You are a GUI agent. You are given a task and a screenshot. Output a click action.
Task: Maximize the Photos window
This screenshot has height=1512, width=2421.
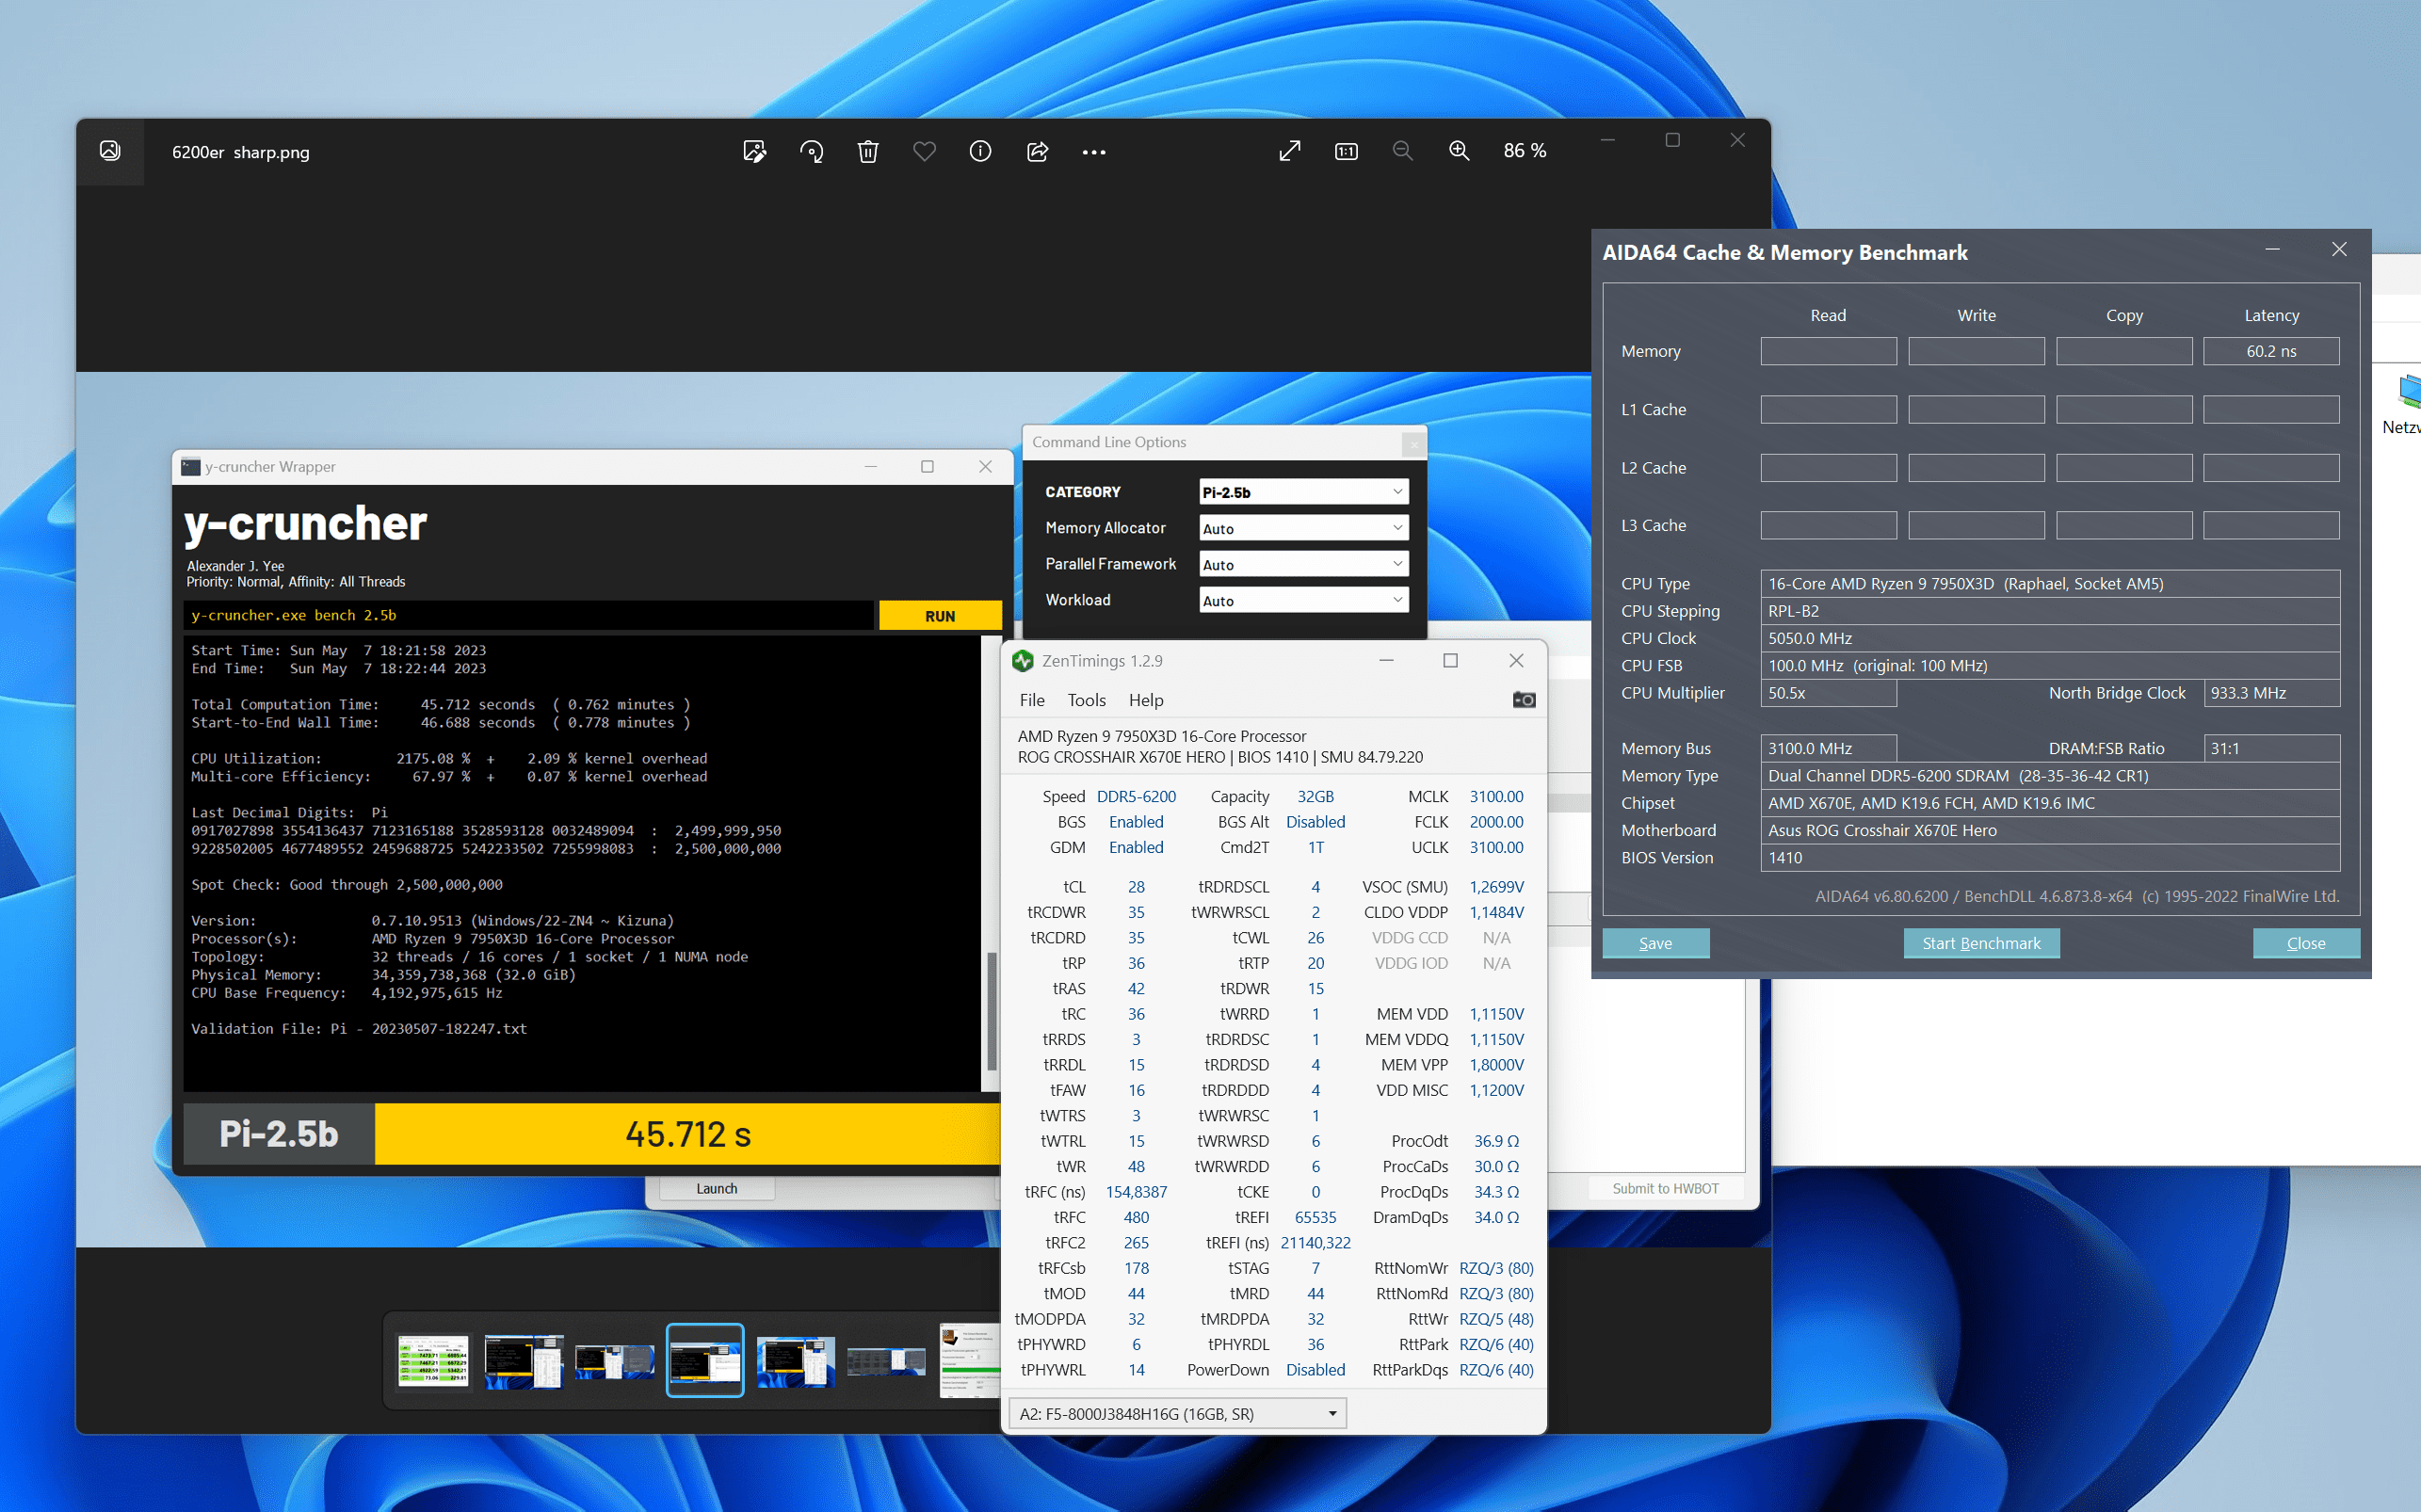coord(1672,140)
